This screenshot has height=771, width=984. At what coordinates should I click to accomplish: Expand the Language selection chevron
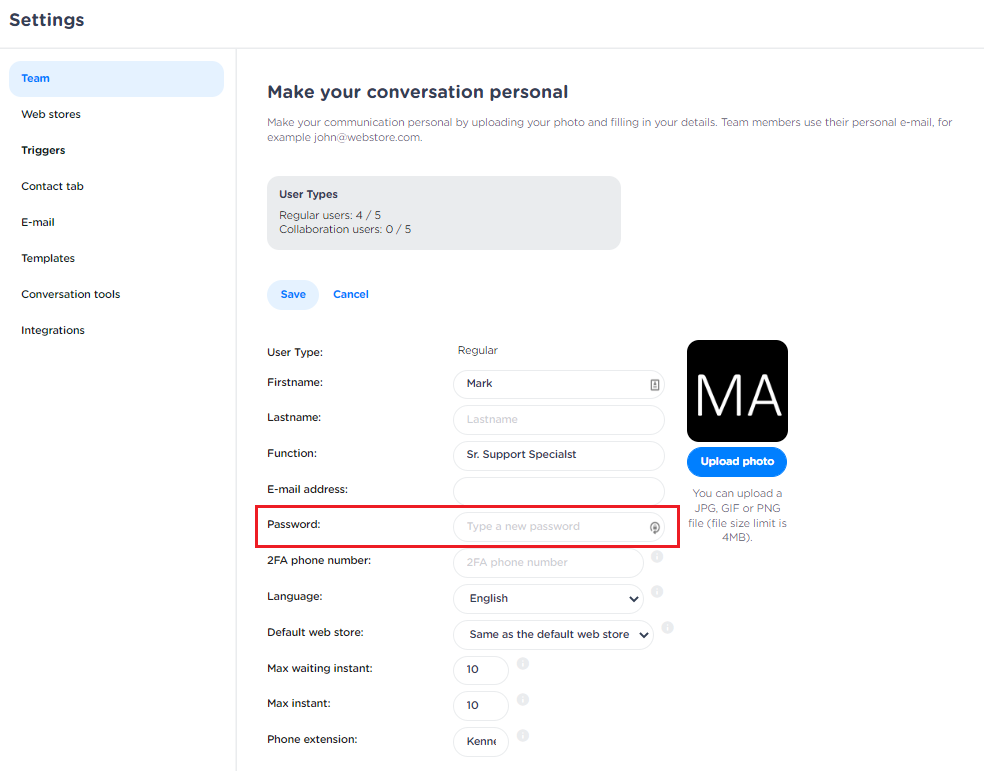coord(633,598)
